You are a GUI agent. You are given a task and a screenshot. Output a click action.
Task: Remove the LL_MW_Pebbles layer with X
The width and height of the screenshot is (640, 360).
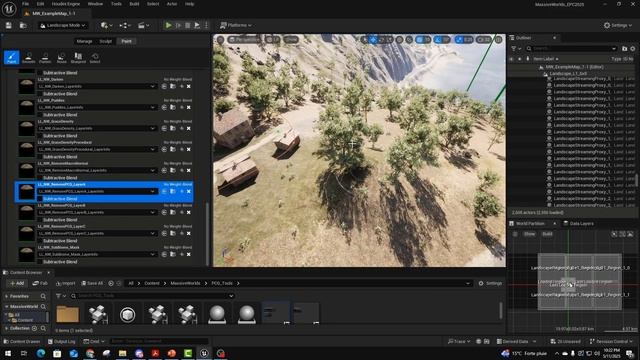pos(189,107)
